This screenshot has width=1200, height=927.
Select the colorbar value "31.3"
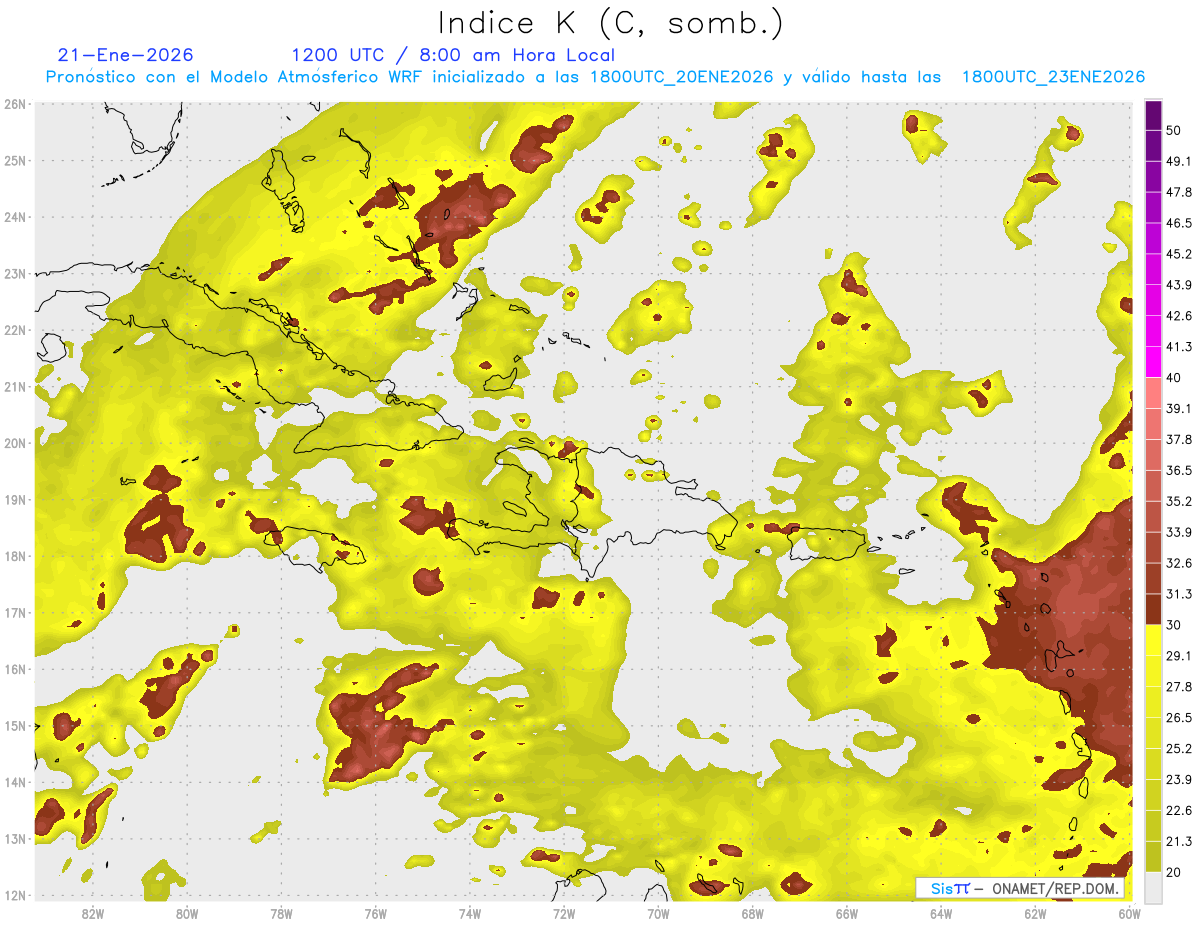pyautogui.click(x=1179, y=594)
